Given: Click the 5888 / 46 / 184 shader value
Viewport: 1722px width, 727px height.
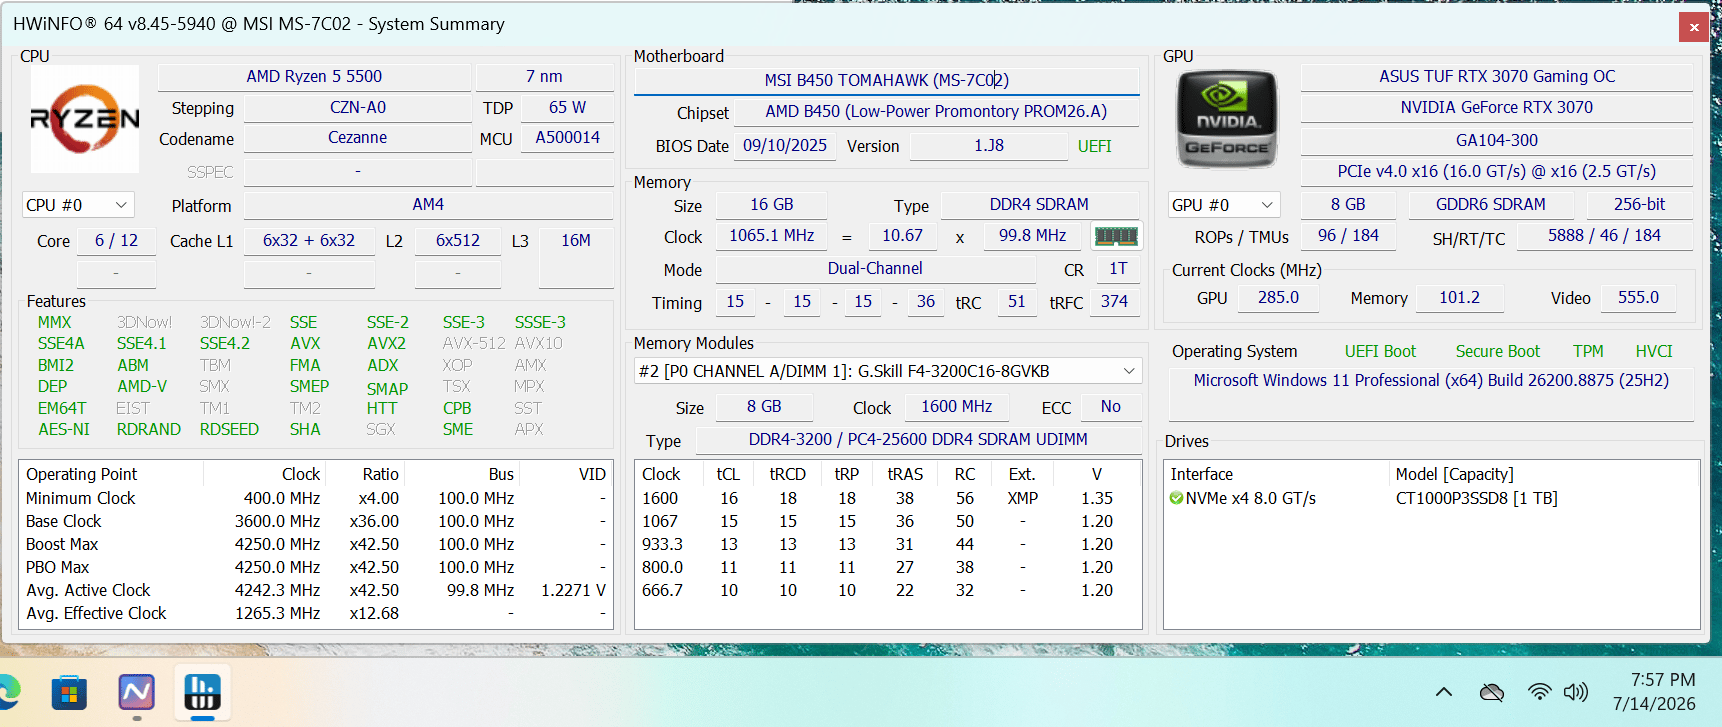Looking at the screenshot, I should point(1605,235).
